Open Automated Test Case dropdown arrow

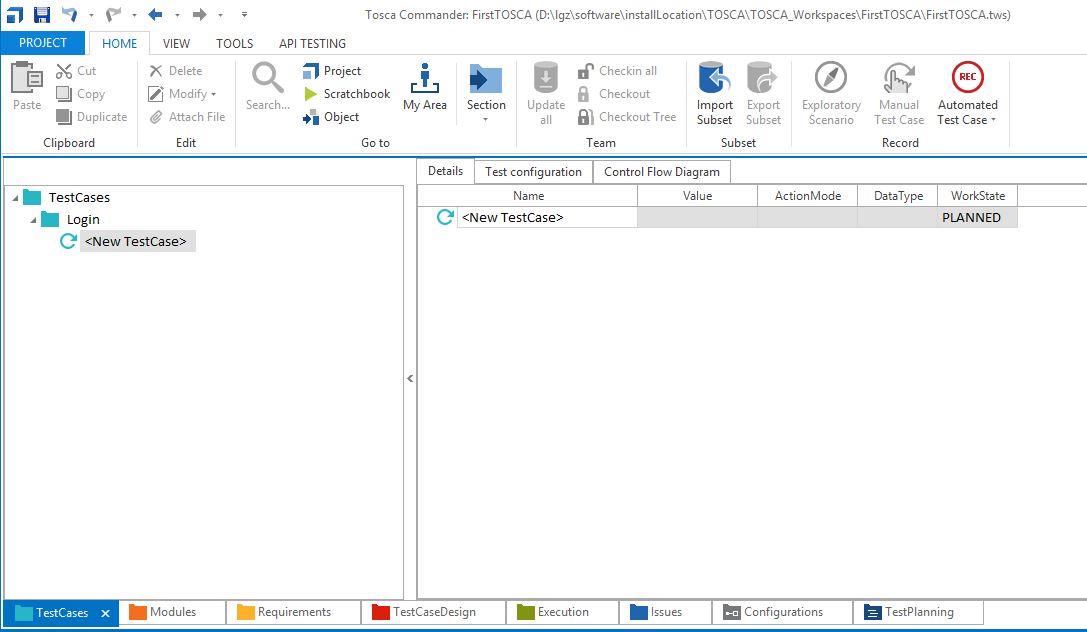click(x=993, y=120)
